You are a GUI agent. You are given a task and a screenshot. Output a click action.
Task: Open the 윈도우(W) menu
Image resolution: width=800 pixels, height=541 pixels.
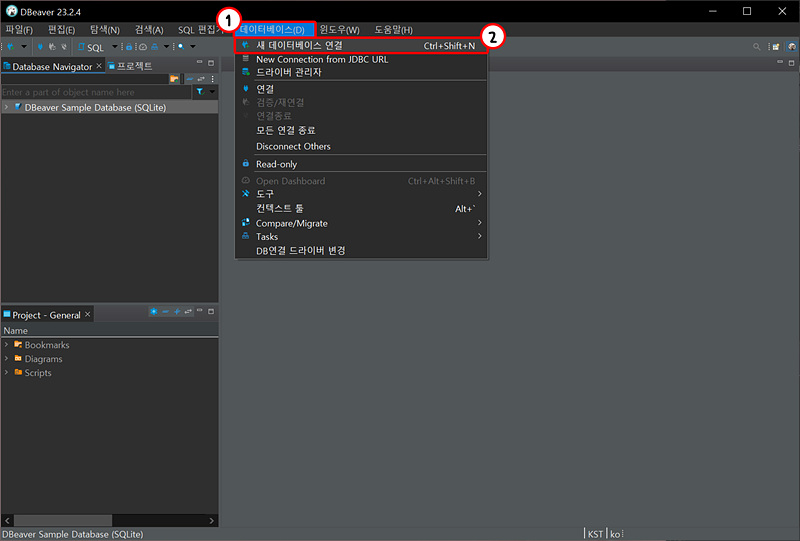click(x=339, y=30)
